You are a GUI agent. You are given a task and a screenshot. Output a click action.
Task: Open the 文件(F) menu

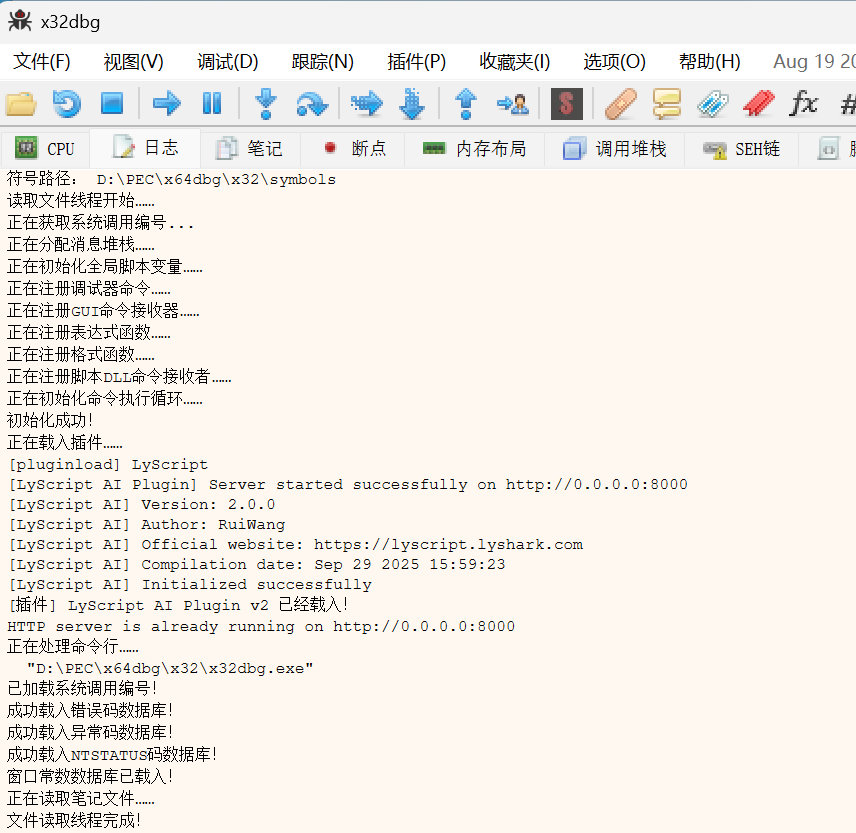[x=41, y=62]
